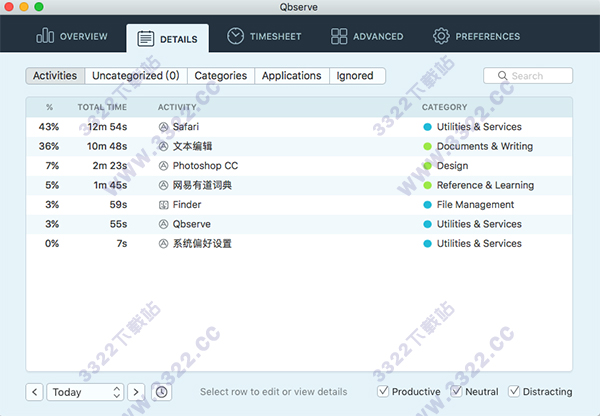Click the search magnifier icon
The height and width of the screenshot is (416, 600).
pyautogui.click(x=502, y=76)
